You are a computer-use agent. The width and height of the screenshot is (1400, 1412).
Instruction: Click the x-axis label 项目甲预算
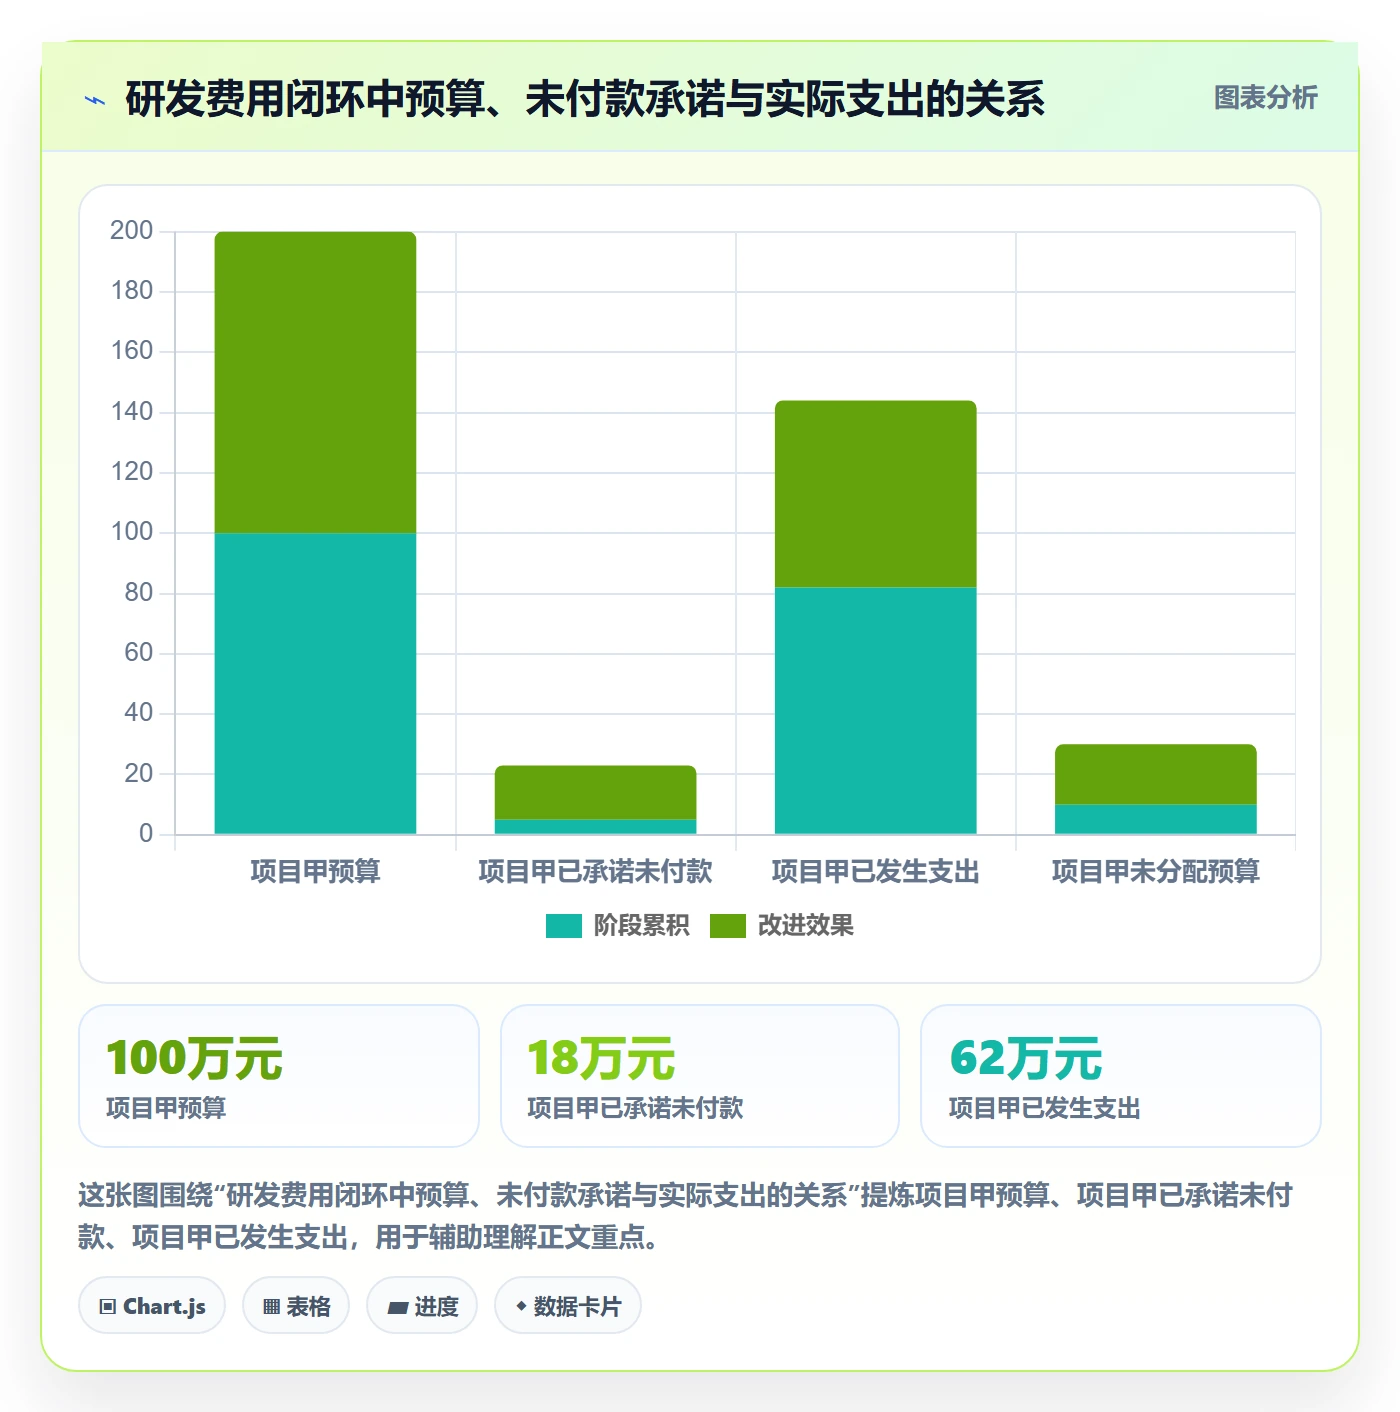click(315, 872)
